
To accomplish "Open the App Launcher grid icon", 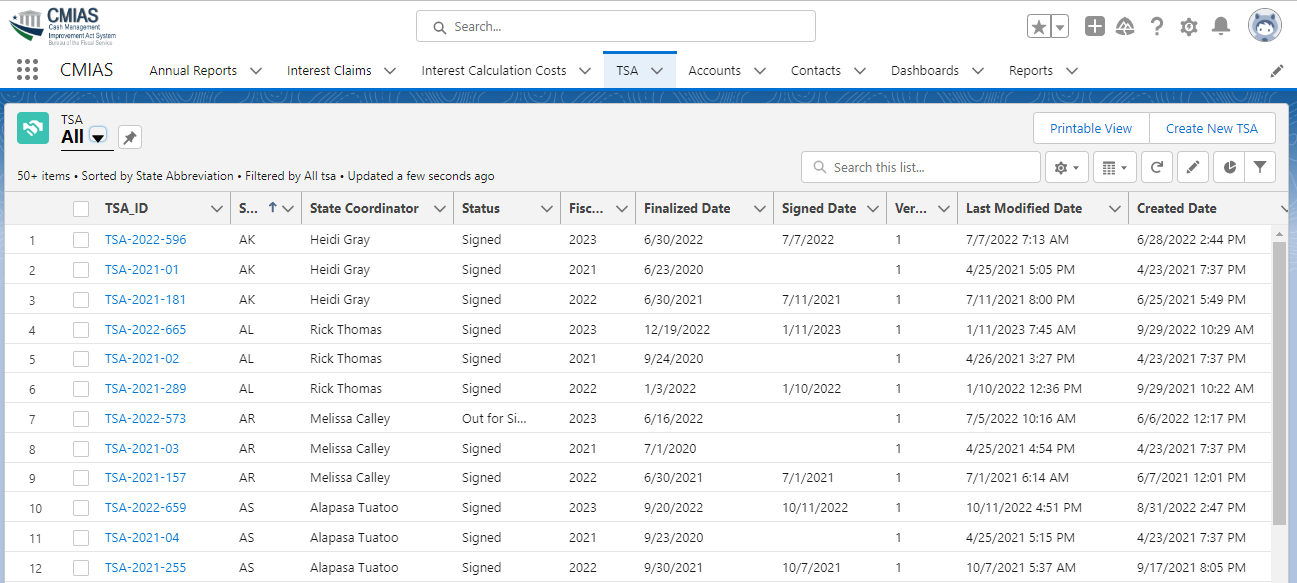I will (x=28, y=70).
